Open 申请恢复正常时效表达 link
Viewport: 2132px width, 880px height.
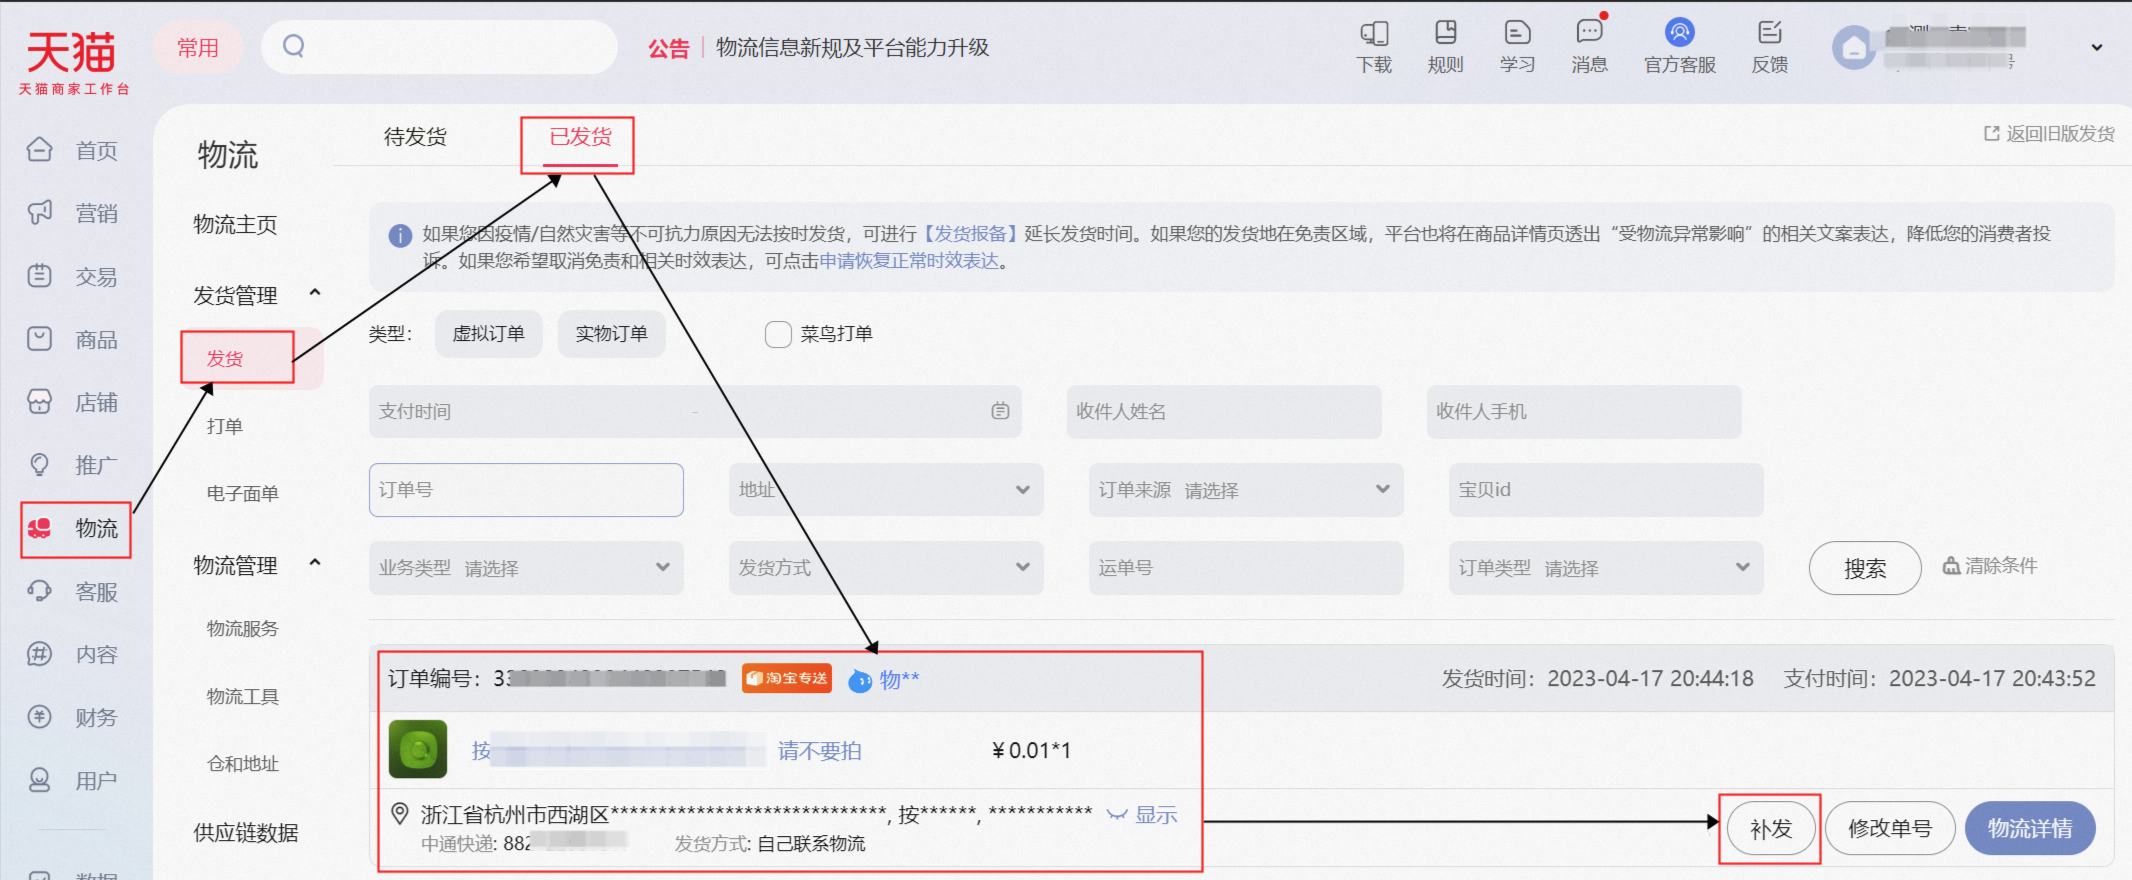pos(909,261)
